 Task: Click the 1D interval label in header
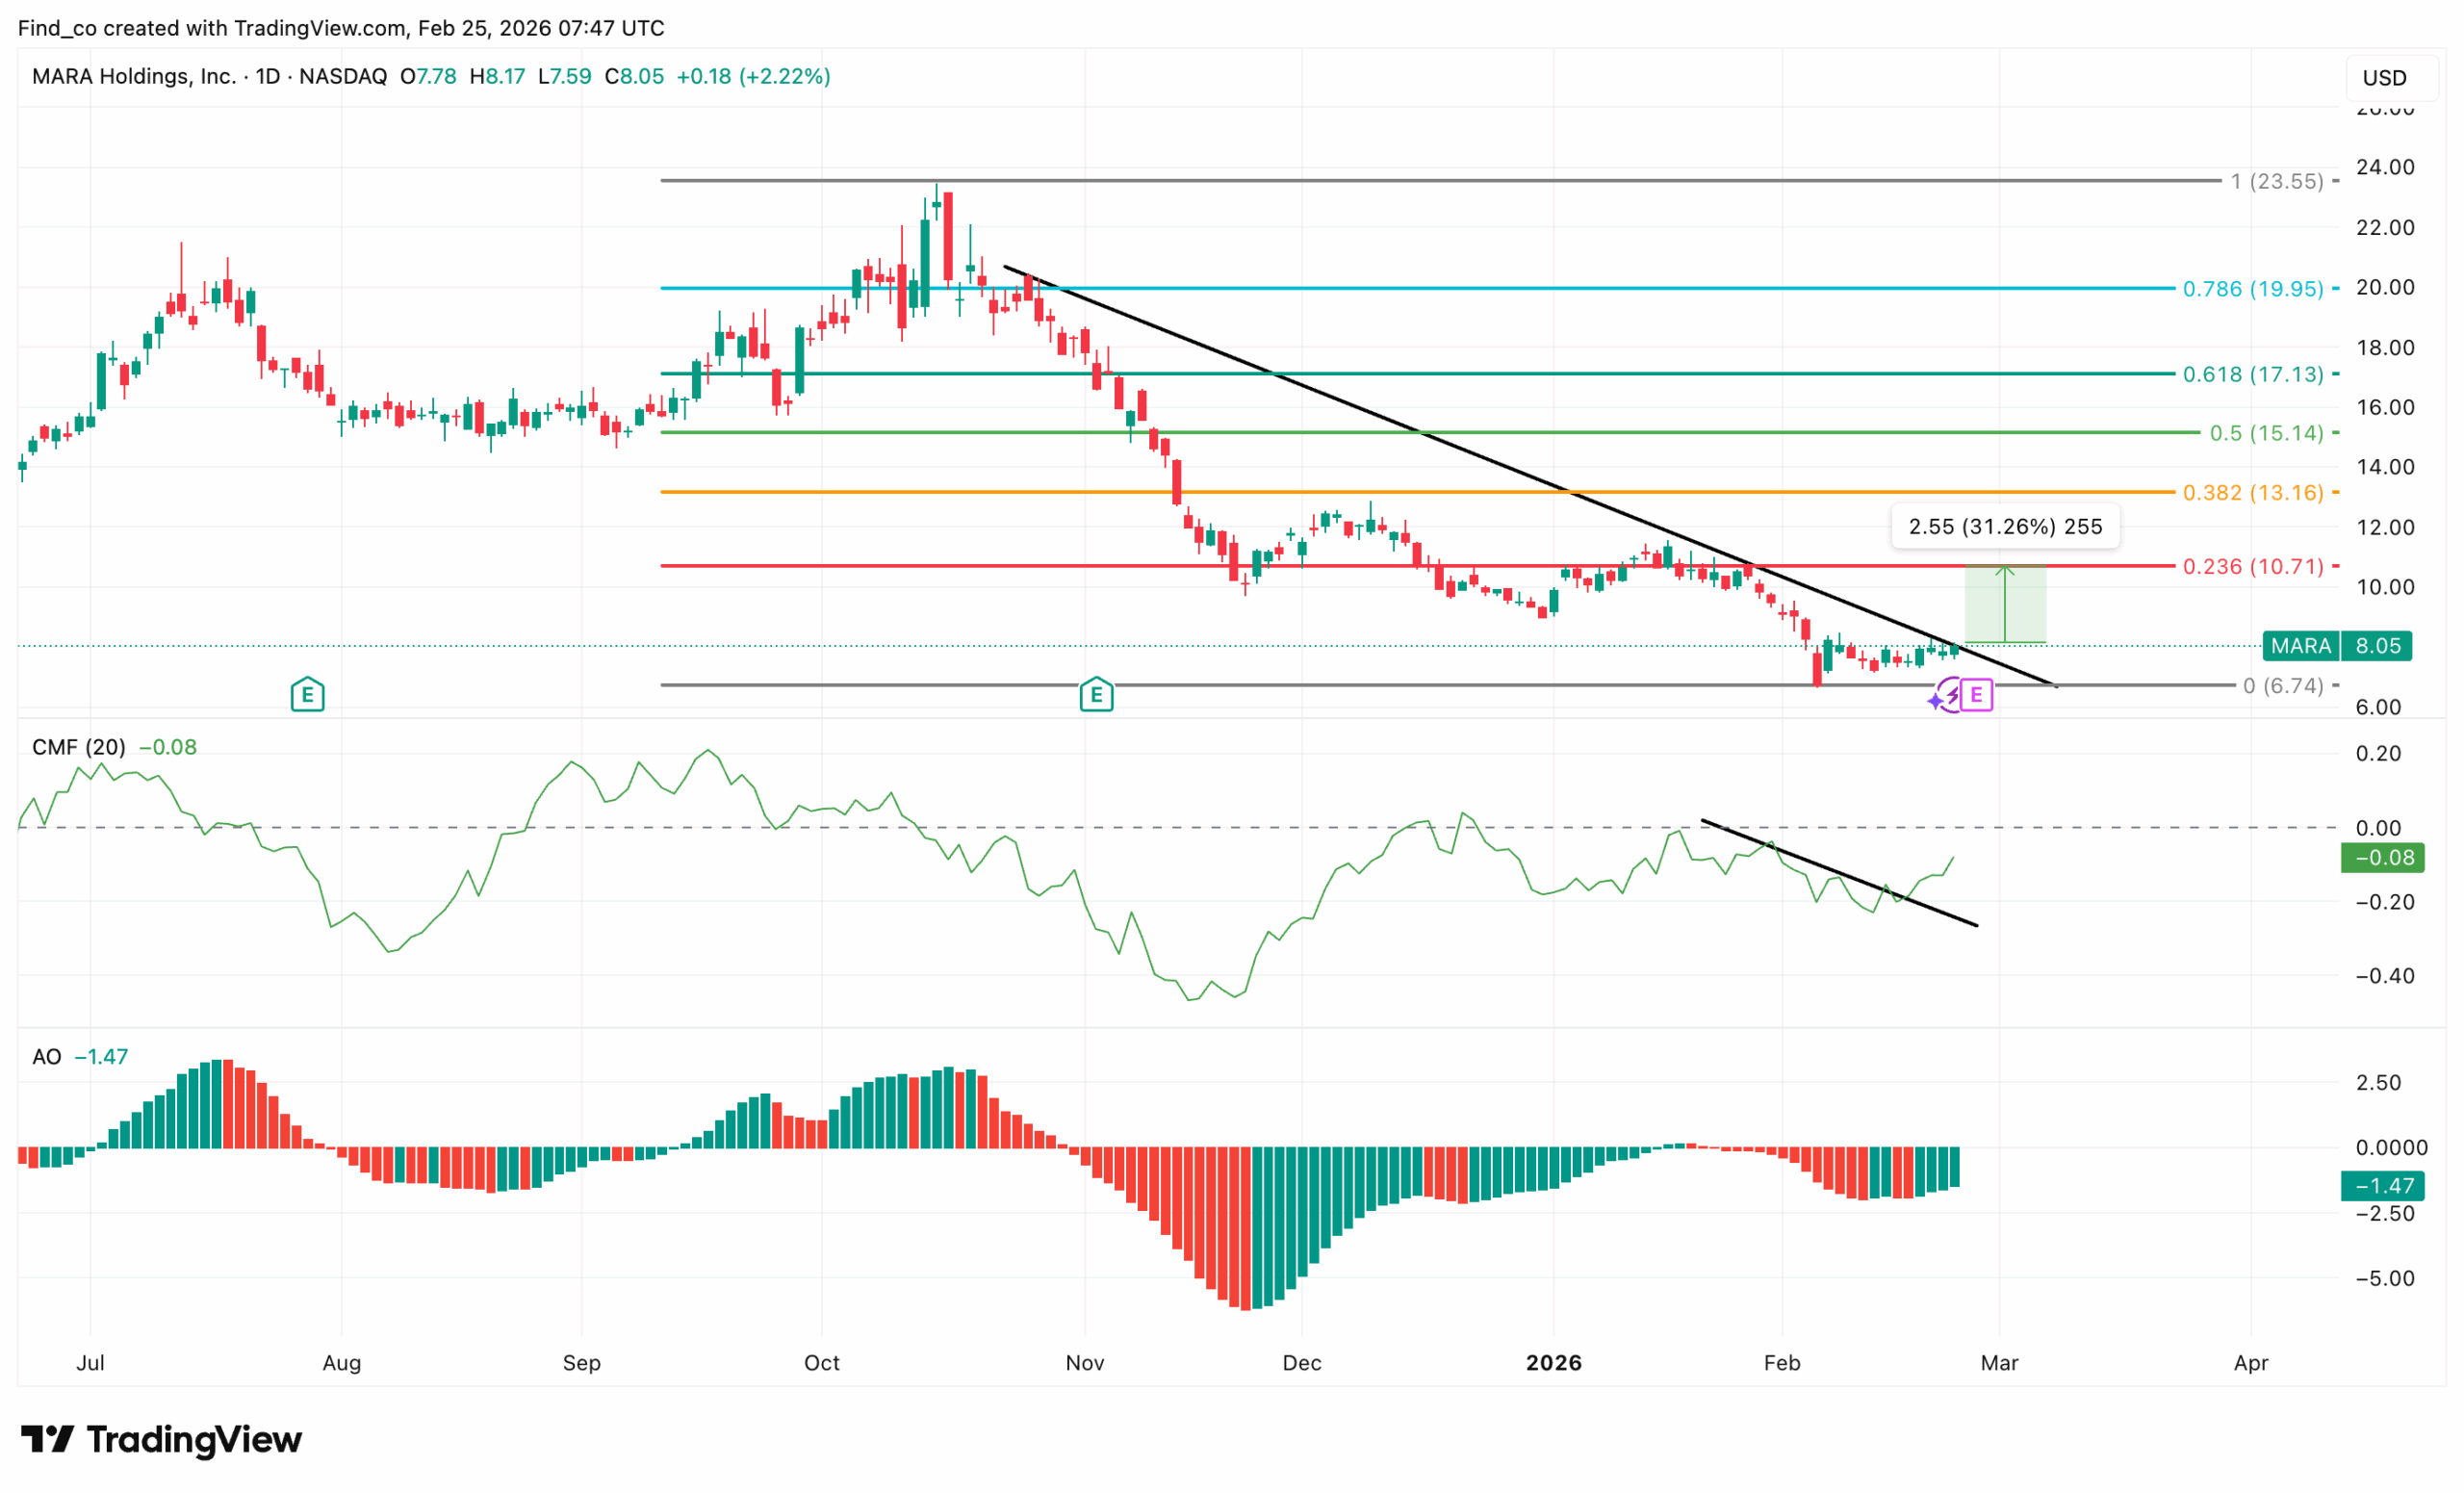point(267,77)
